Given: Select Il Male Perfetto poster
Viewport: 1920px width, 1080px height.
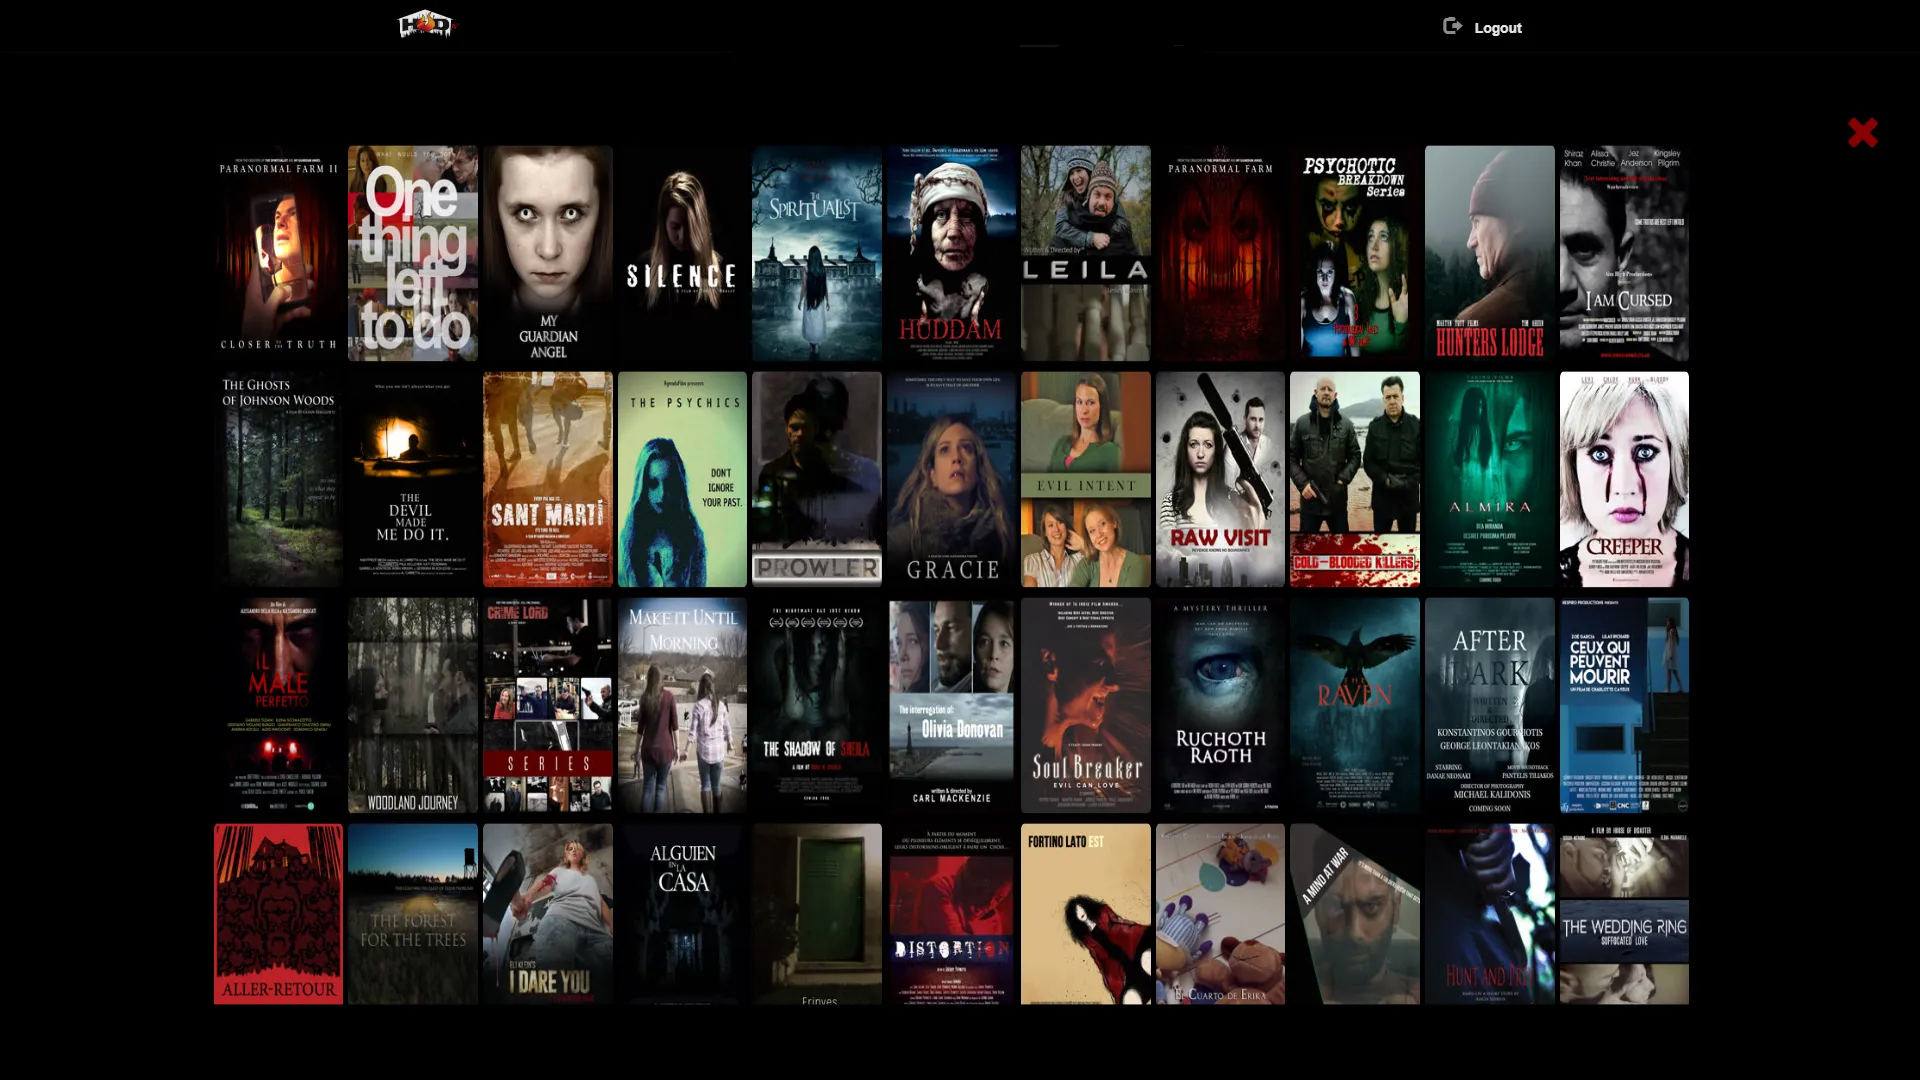Looking at the screenshot, I should [x=278, y=705].
